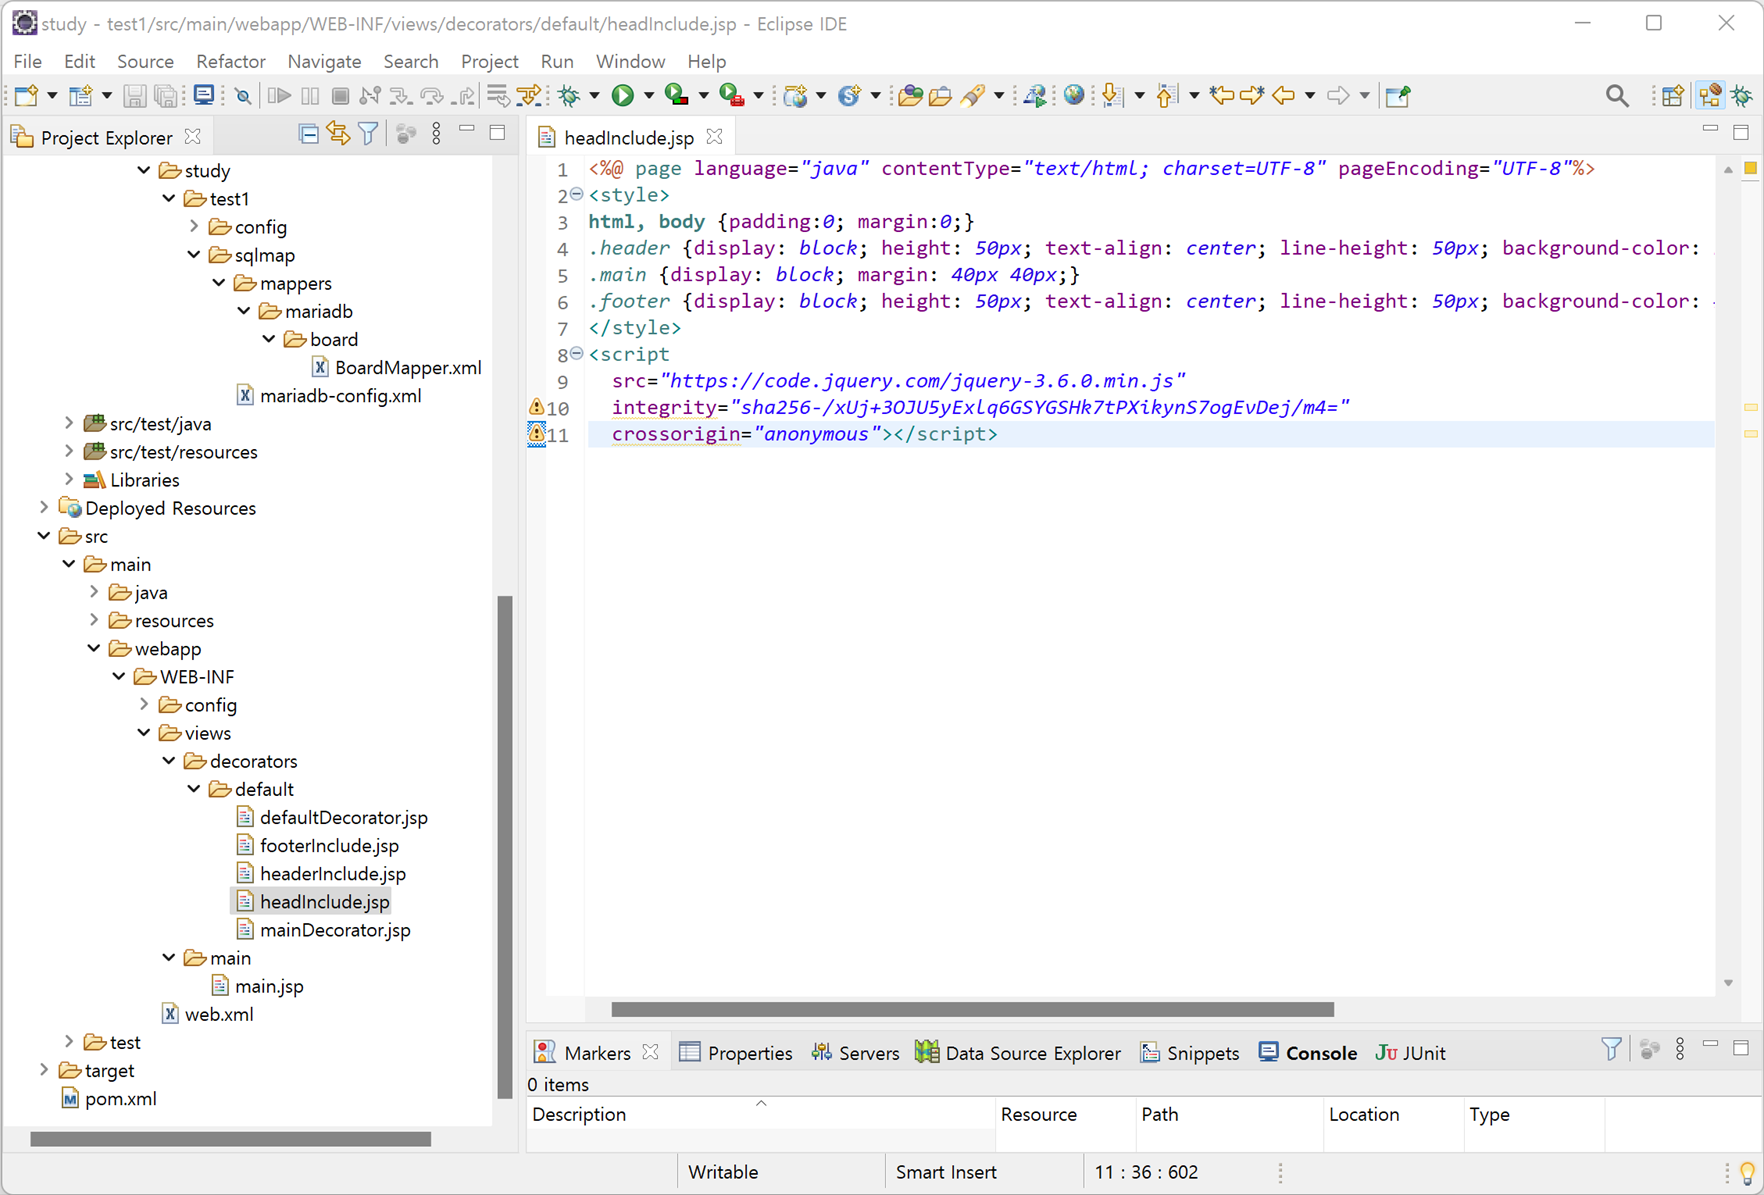The width and height of the screenshot is (1764, 1195).
Task: Click the warning marker on line 10
Action: pos(536,407)
